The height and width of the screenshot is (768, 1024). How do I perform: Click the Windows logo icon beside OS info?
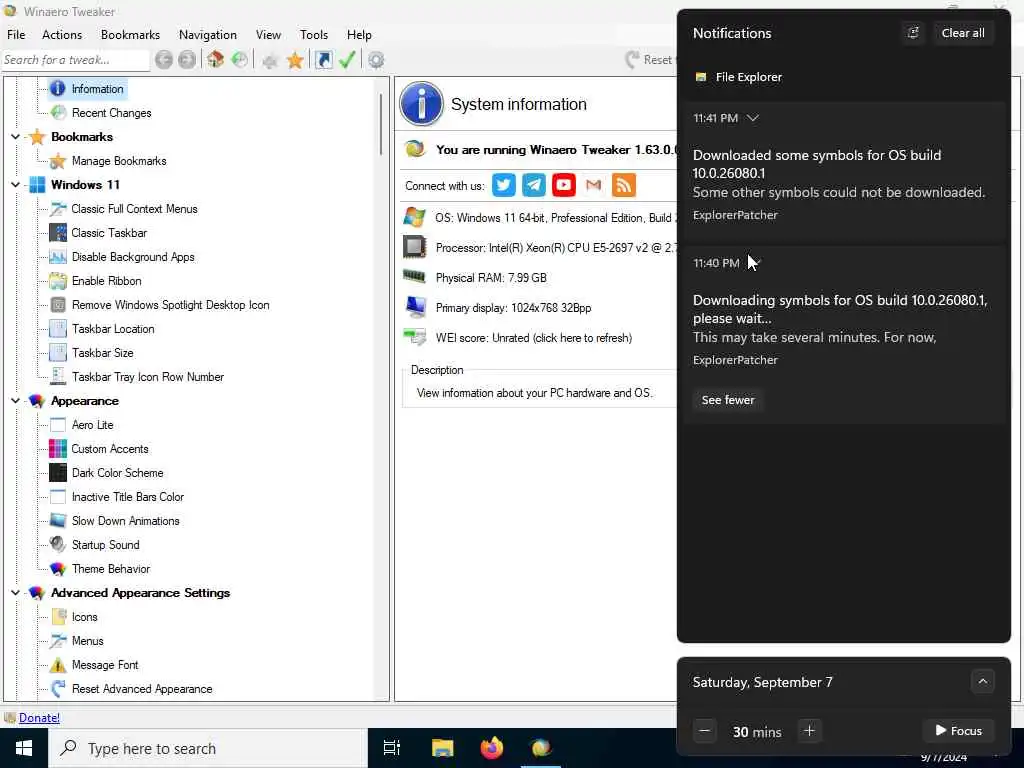coord(415,217)
